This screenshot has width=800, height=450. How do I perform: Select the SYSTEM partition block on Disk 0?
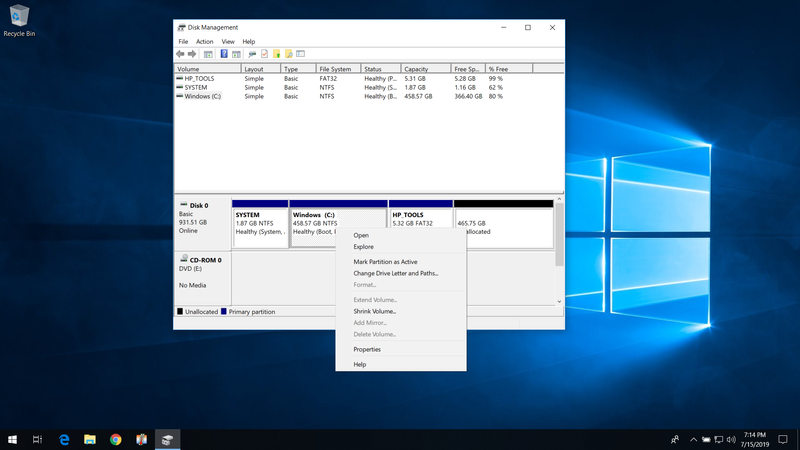260,225
